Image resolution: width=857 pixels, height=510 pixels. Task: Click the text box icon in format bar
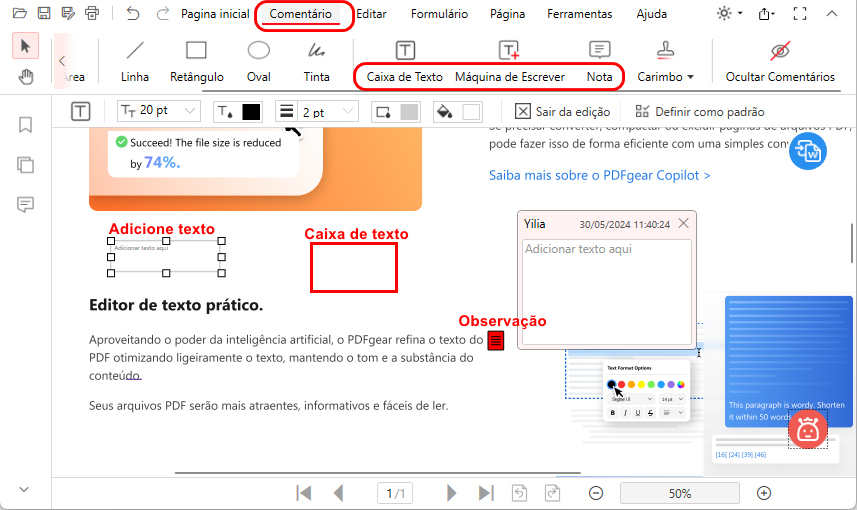(80, 112)
